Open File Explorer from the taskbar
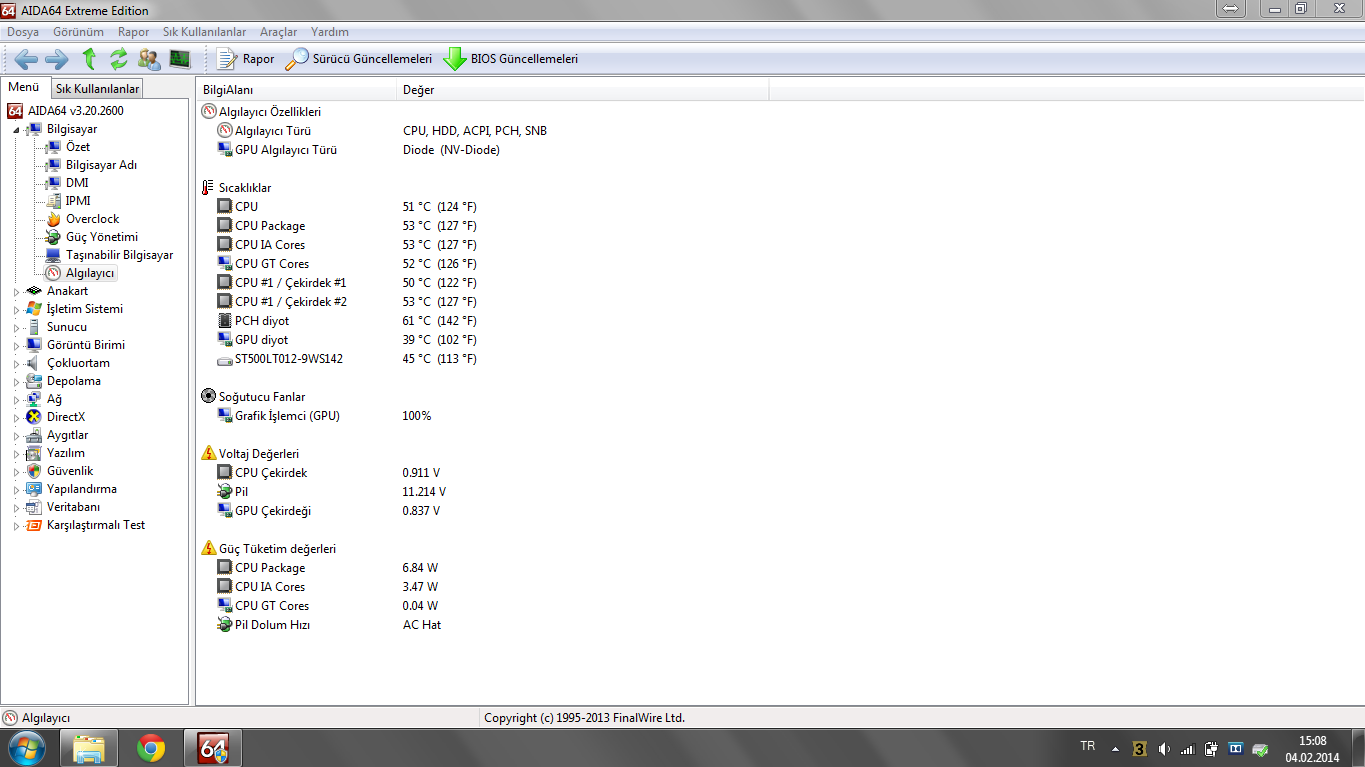 [89, 748]
